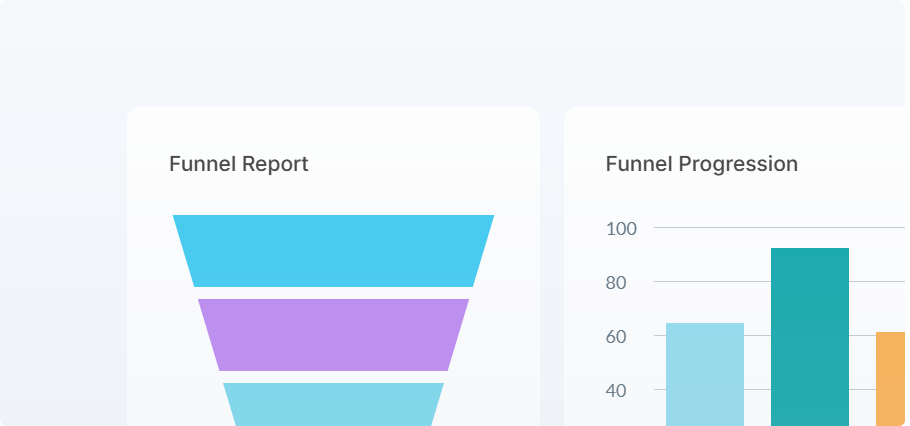Click the 80 gridline left of teal bar
The height and width of the screenshot is (426, 910).
[710, 282]
